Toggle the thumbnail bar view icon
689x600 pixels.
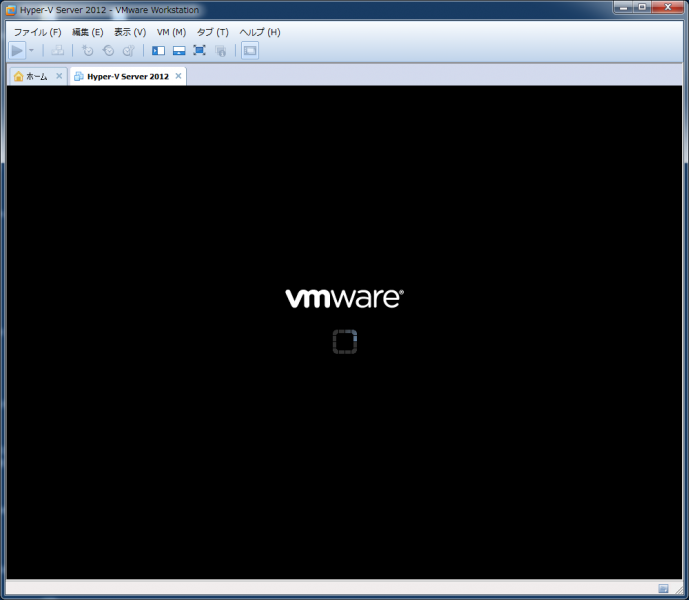(179, 51)
